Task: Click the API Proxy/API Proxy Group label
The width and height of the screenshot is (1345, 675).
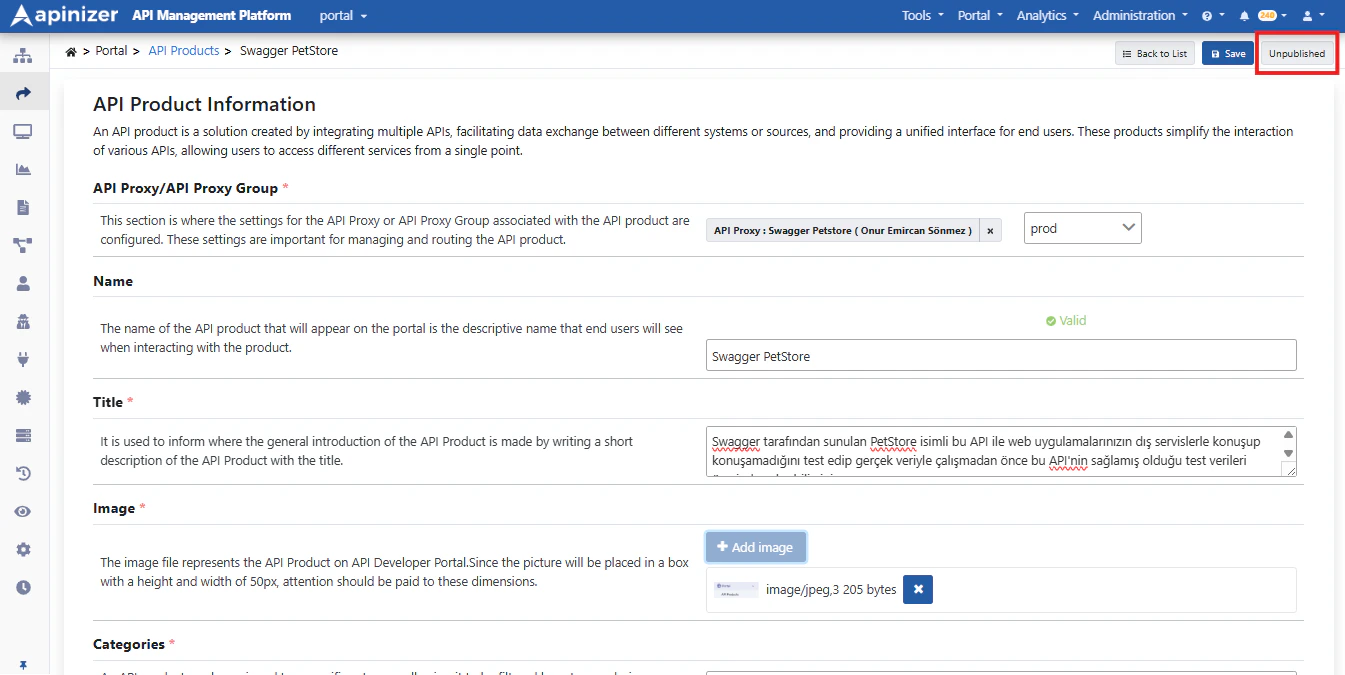Action: coord(185,188)
